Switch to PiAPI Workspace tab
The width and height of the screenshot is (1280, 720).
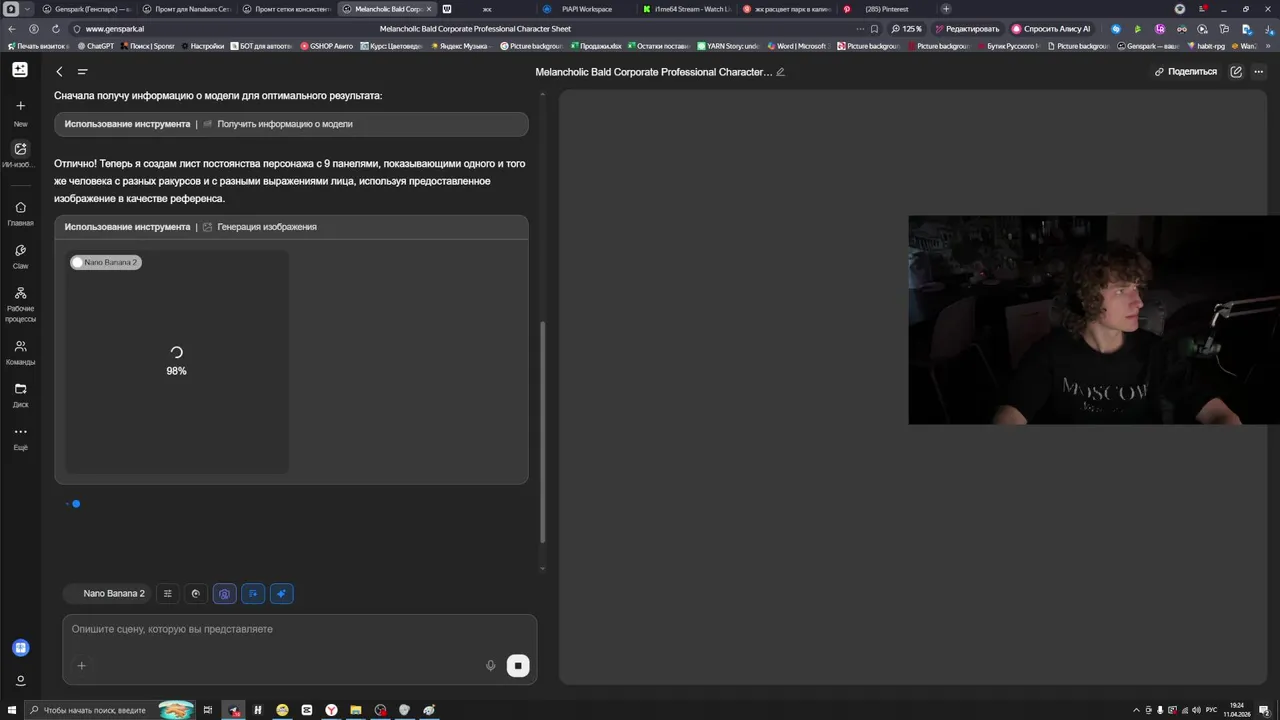(587, 9)
